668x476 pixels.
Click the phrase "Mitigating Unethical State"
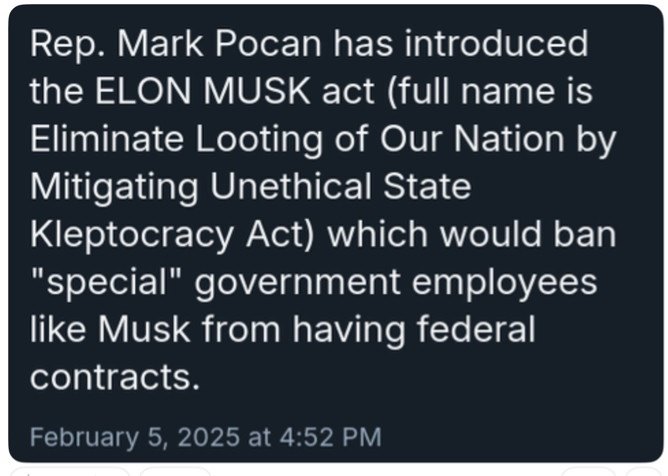click(x=250, y=187)
